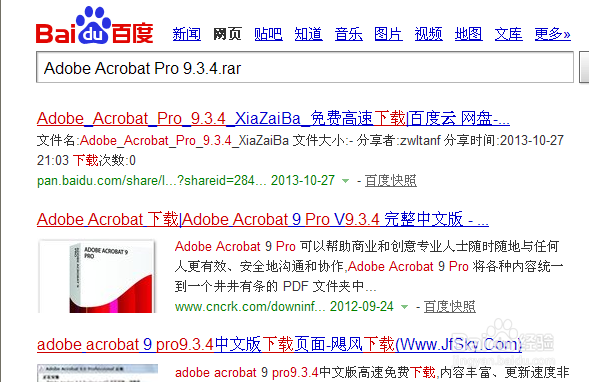Focus the search box containing Adobe Acrobat Pro 9.3.4.rar
The image size is (589, 382).
[305, 68]
